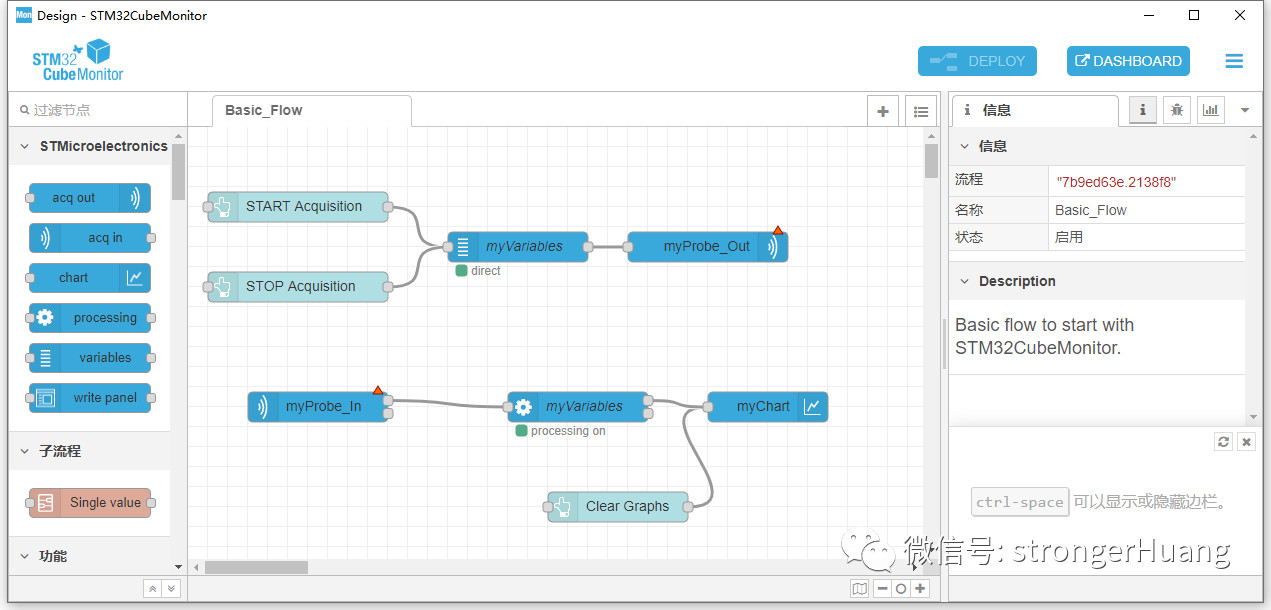Collapse the 信息 section in sidebar
This screenshot has height=610, width=1271.
[x=1096, y=146]
